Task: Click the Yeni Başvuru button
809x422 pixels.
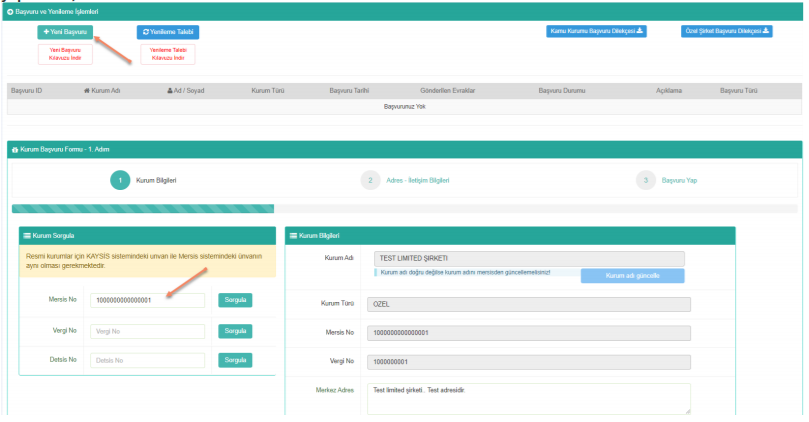Action: click(x=64, y=32)
